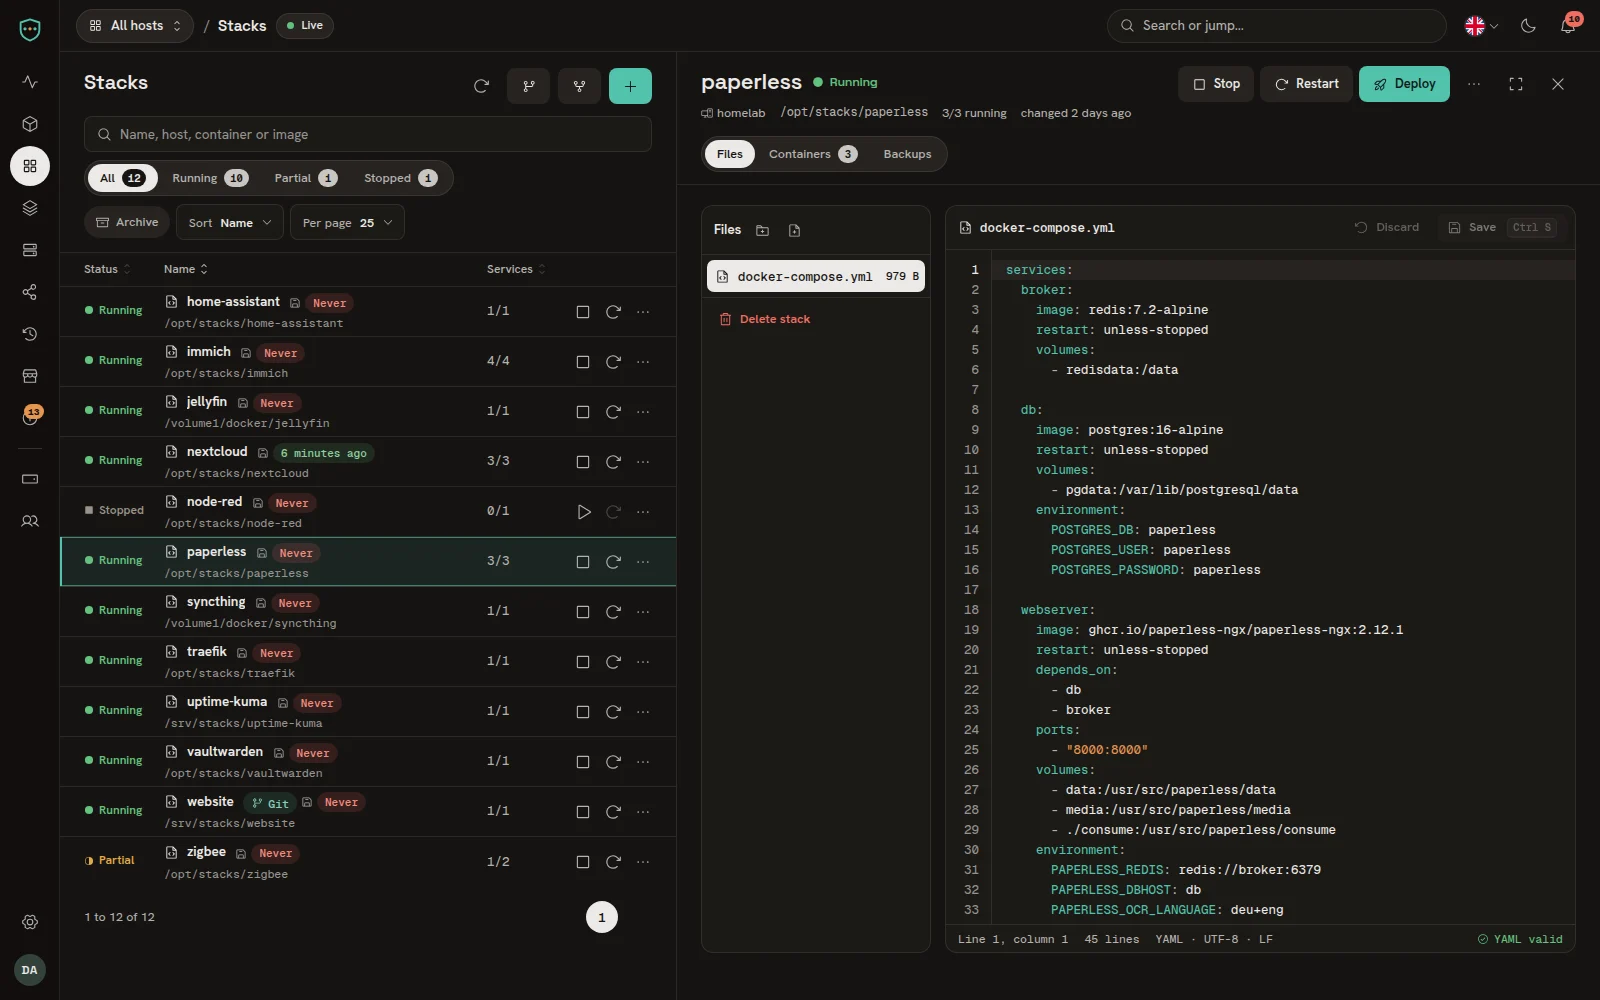Open more actions for nextcloud row
The height and width of the screenshot is (1000, 1600).
(x=643, y=462)
